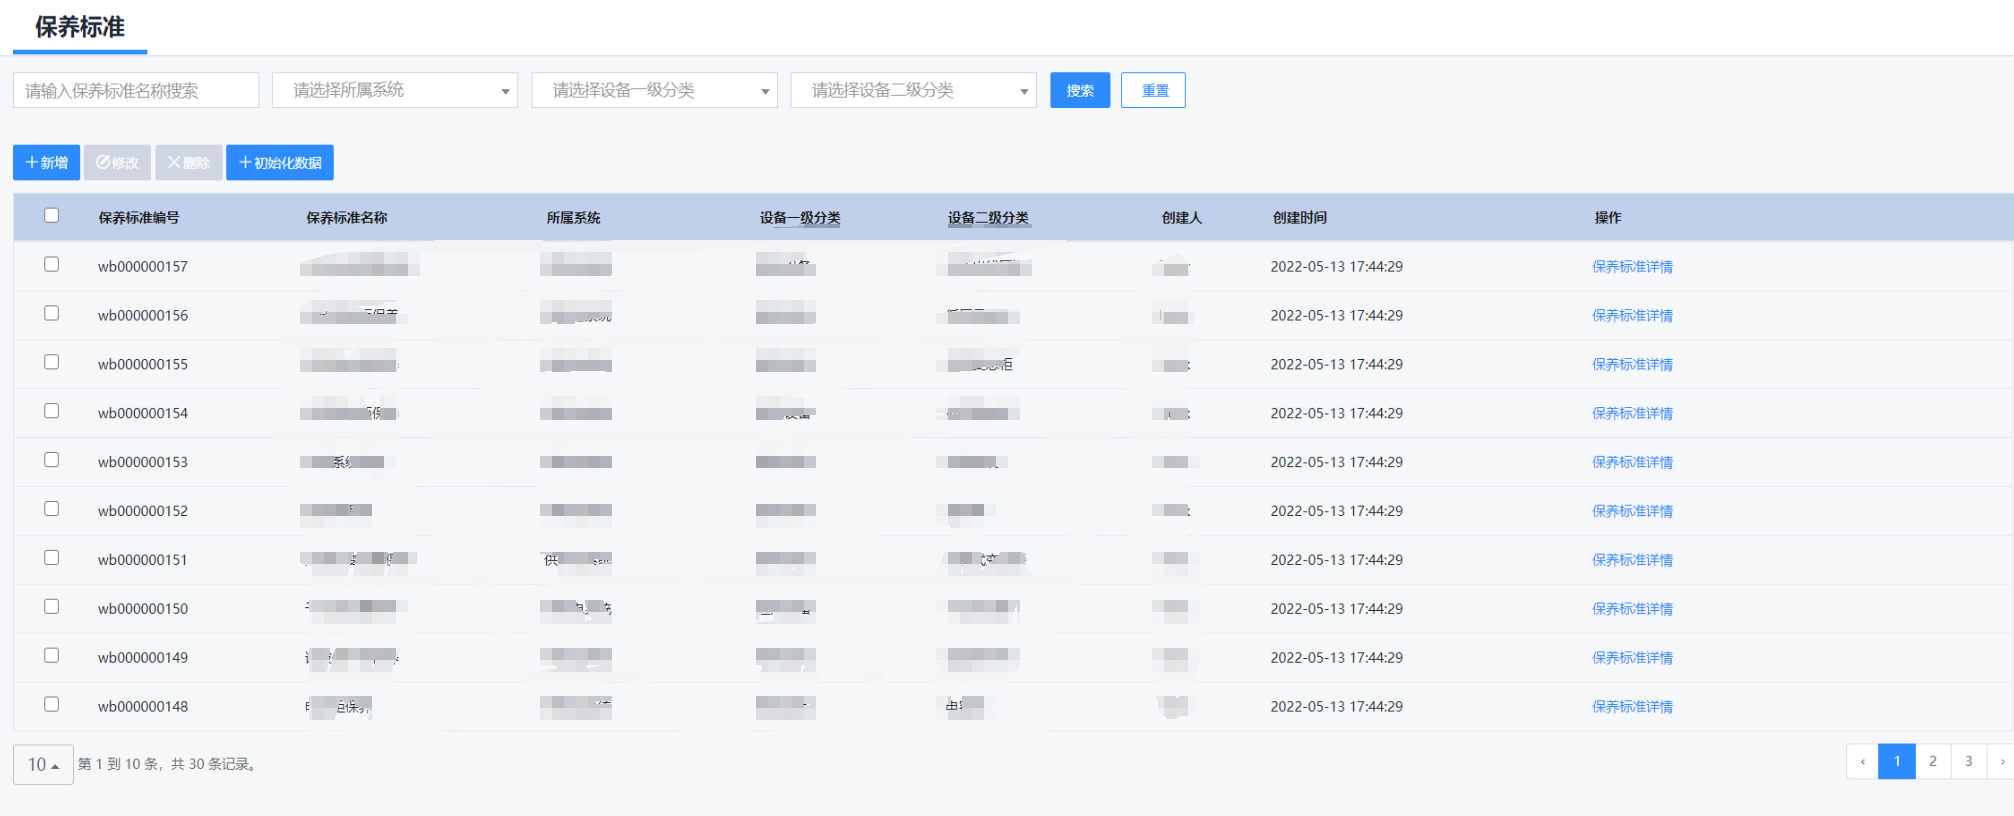
Task: Toggle the select-all checkbox in table header
Action: click(52, 215)
